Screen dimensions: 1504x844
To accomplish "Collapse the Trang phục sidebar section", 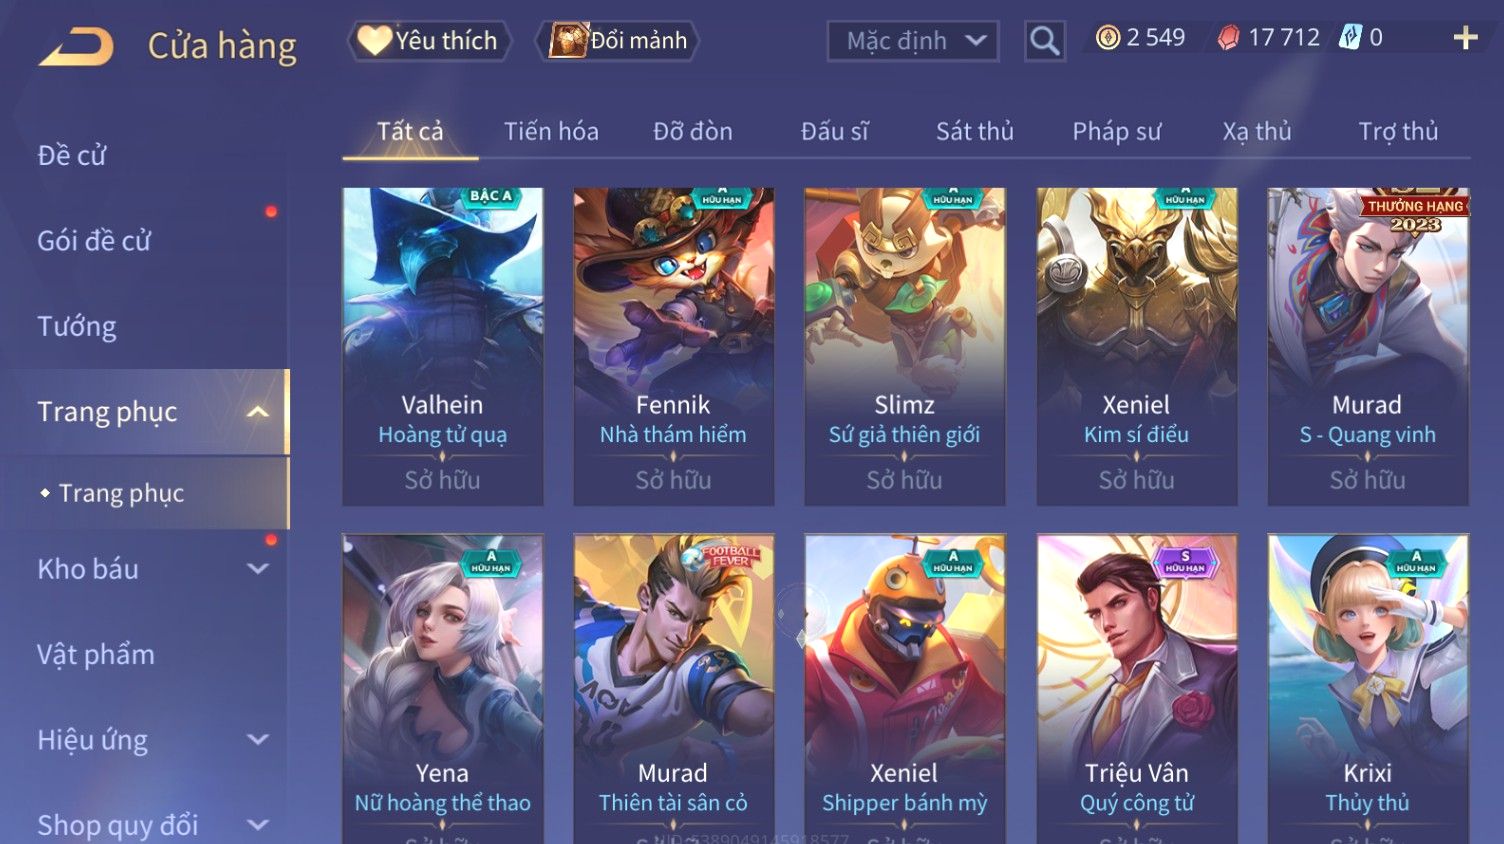I will point(258,412).
